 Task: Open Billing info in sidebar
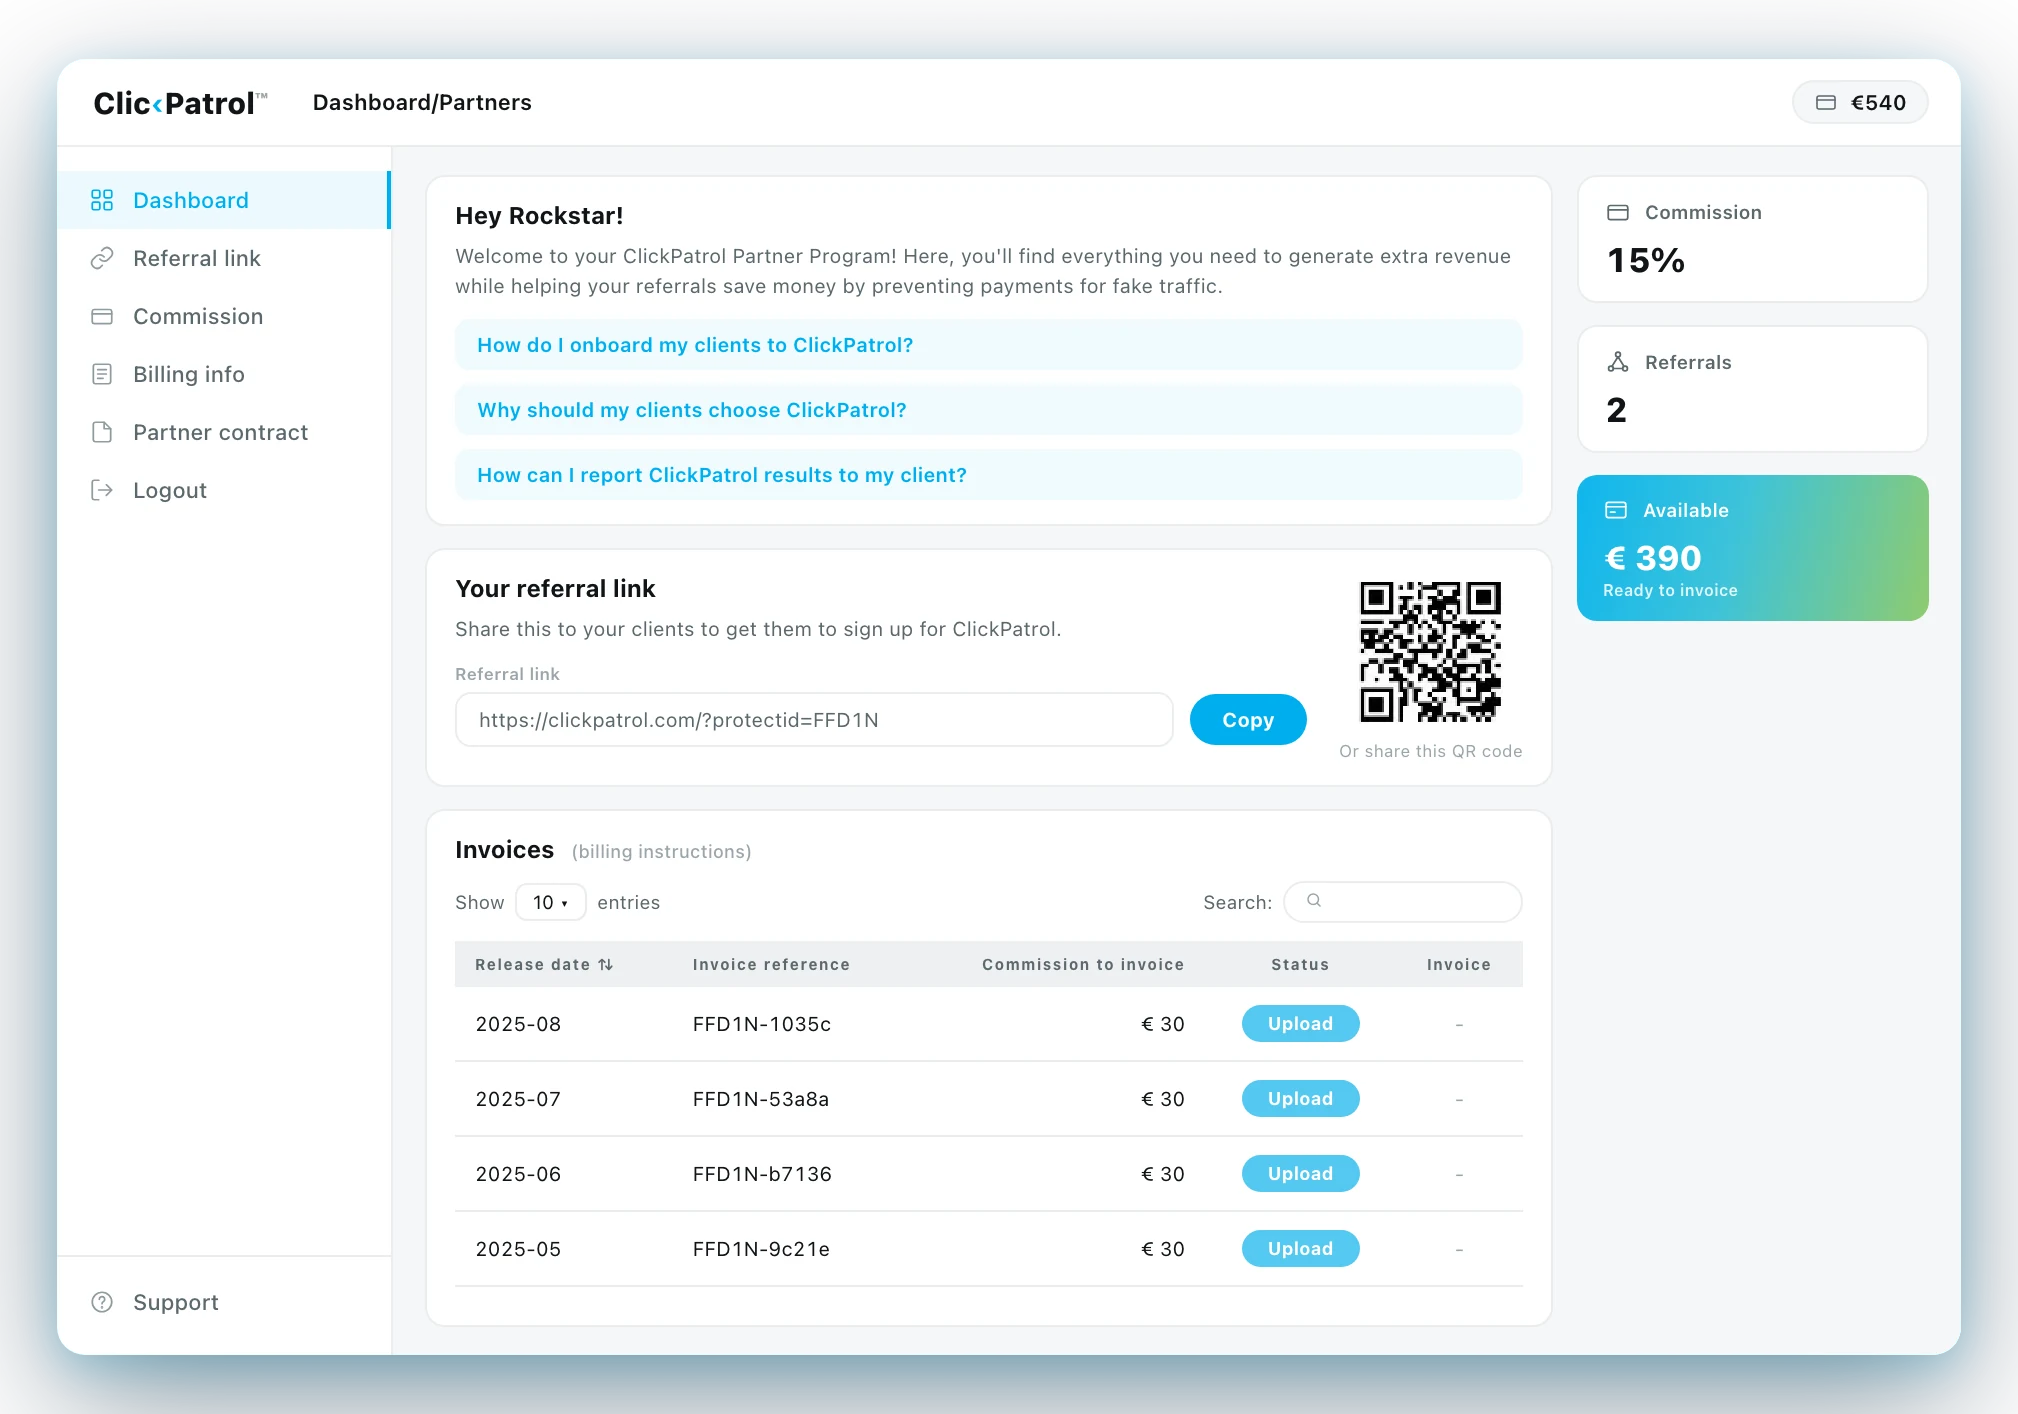224,374
